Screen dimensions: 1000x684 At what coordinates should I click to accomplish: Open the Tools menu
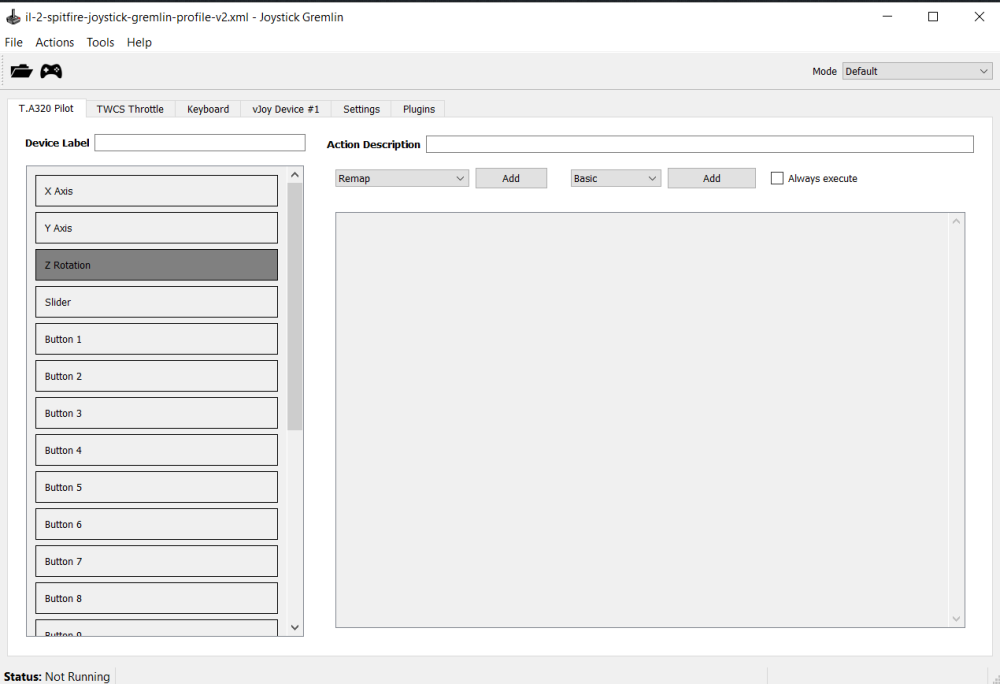(x=100, y=42)
